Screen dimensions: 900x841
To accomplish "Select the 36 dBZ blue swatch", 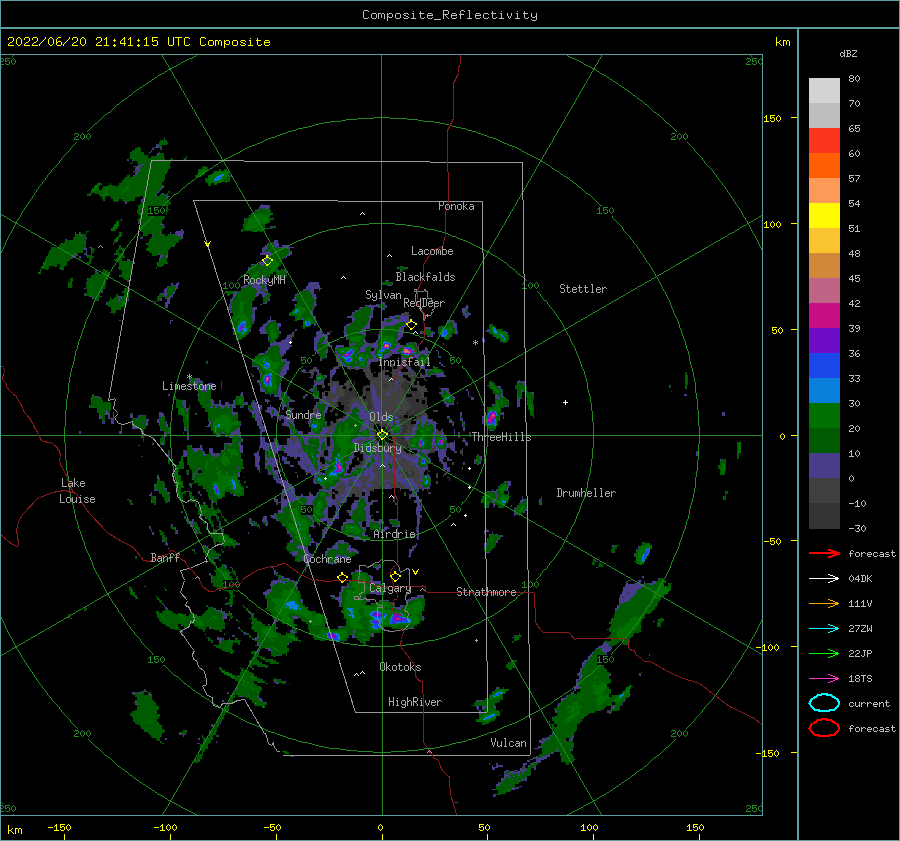I will coord(824,365).
